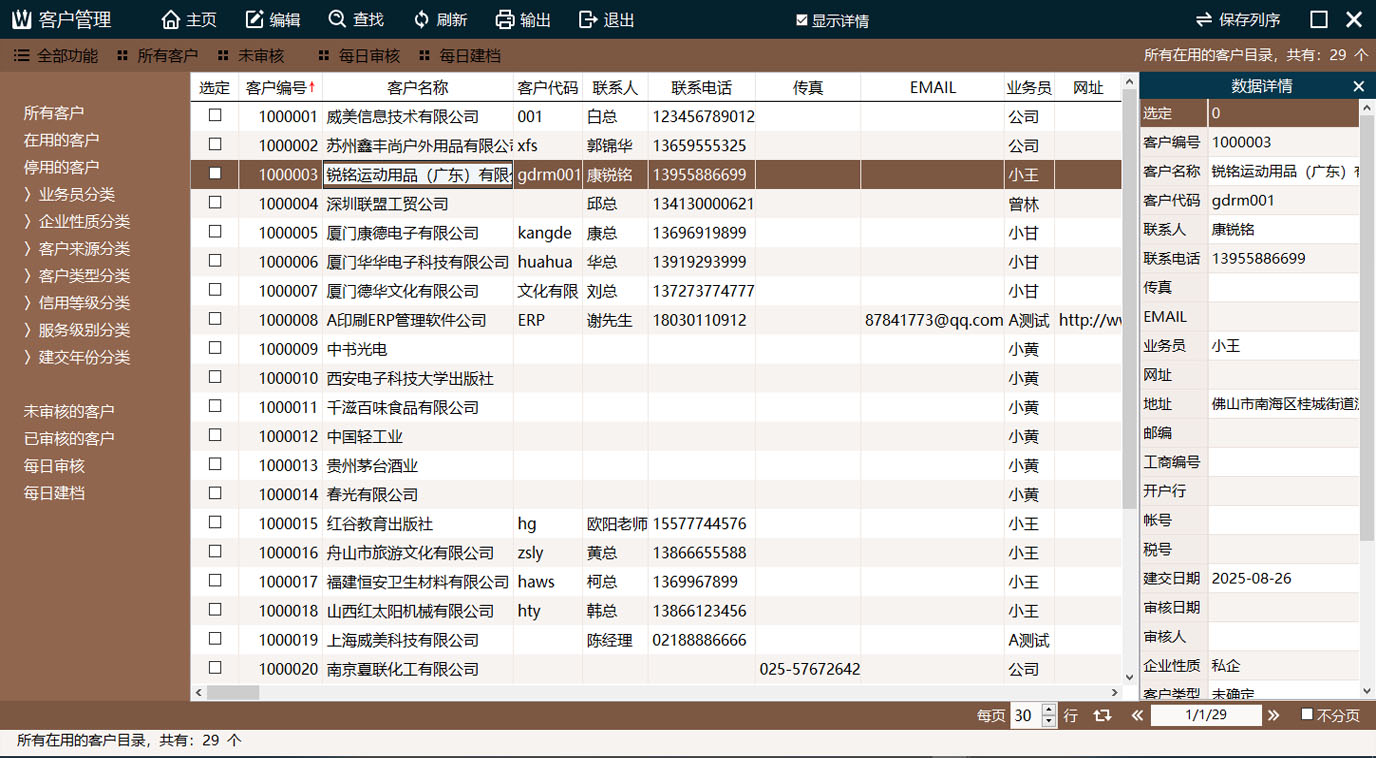Open Search (查找) magnifier tool
1376x758 pixels.
(x=337, y=20)
